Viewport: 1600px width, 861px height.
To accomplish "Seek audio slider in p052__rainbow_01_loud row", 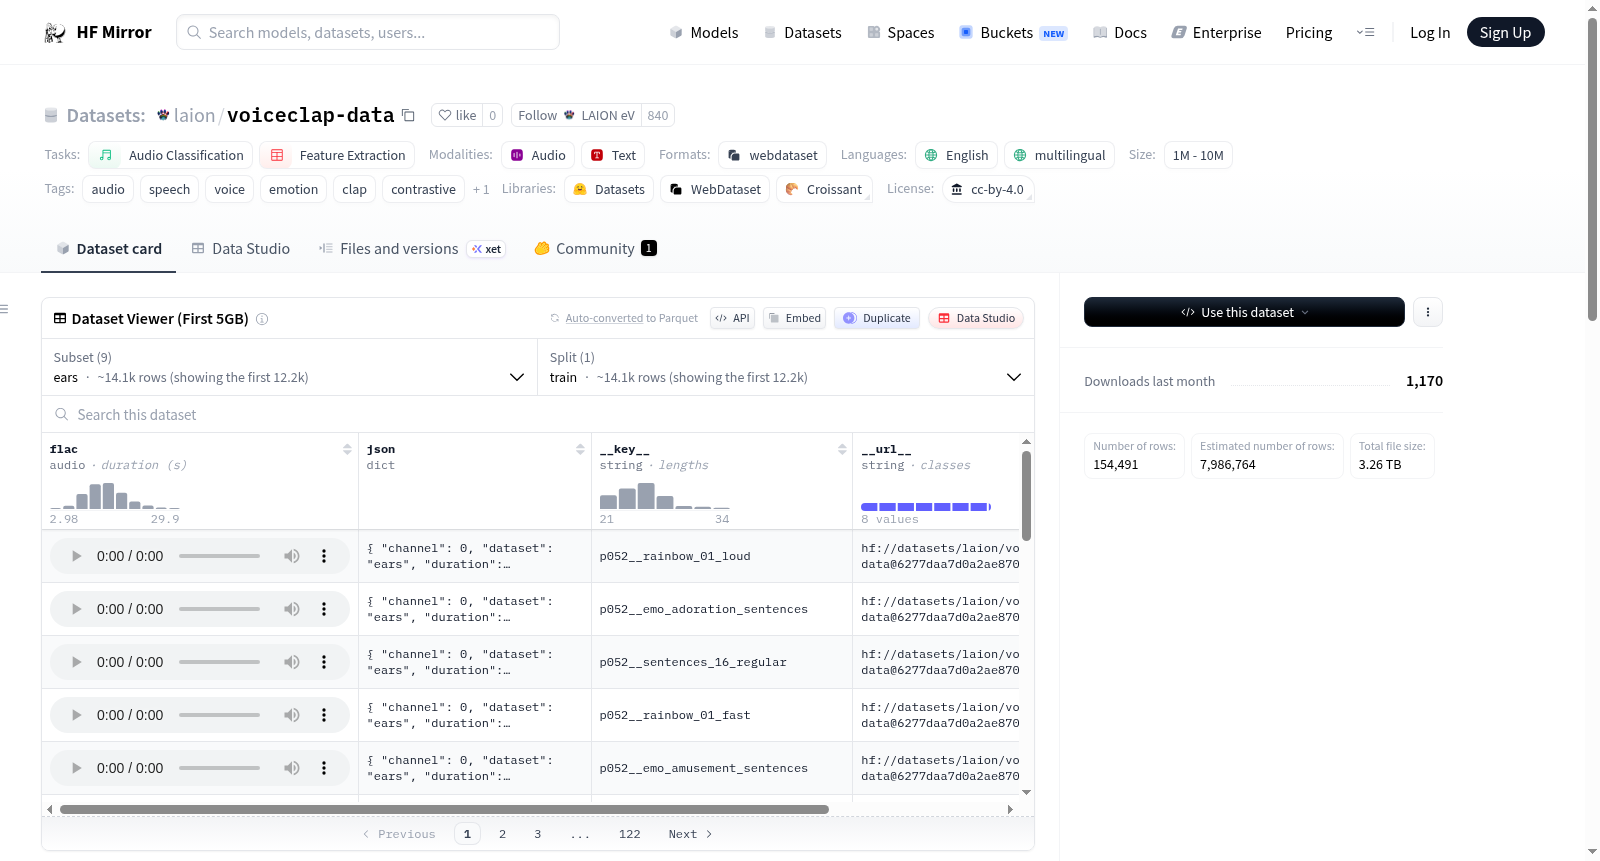I will 219,556.
